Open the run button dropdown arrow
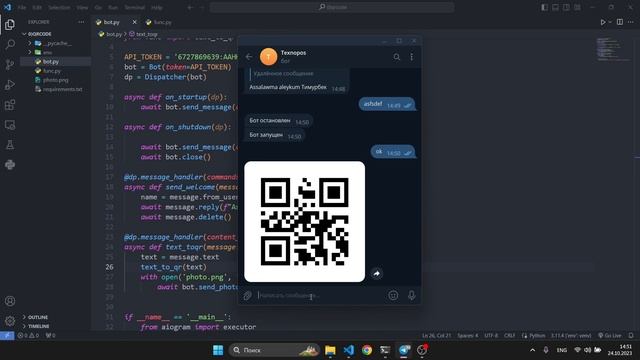640x360 pixels. pos(610,22)
